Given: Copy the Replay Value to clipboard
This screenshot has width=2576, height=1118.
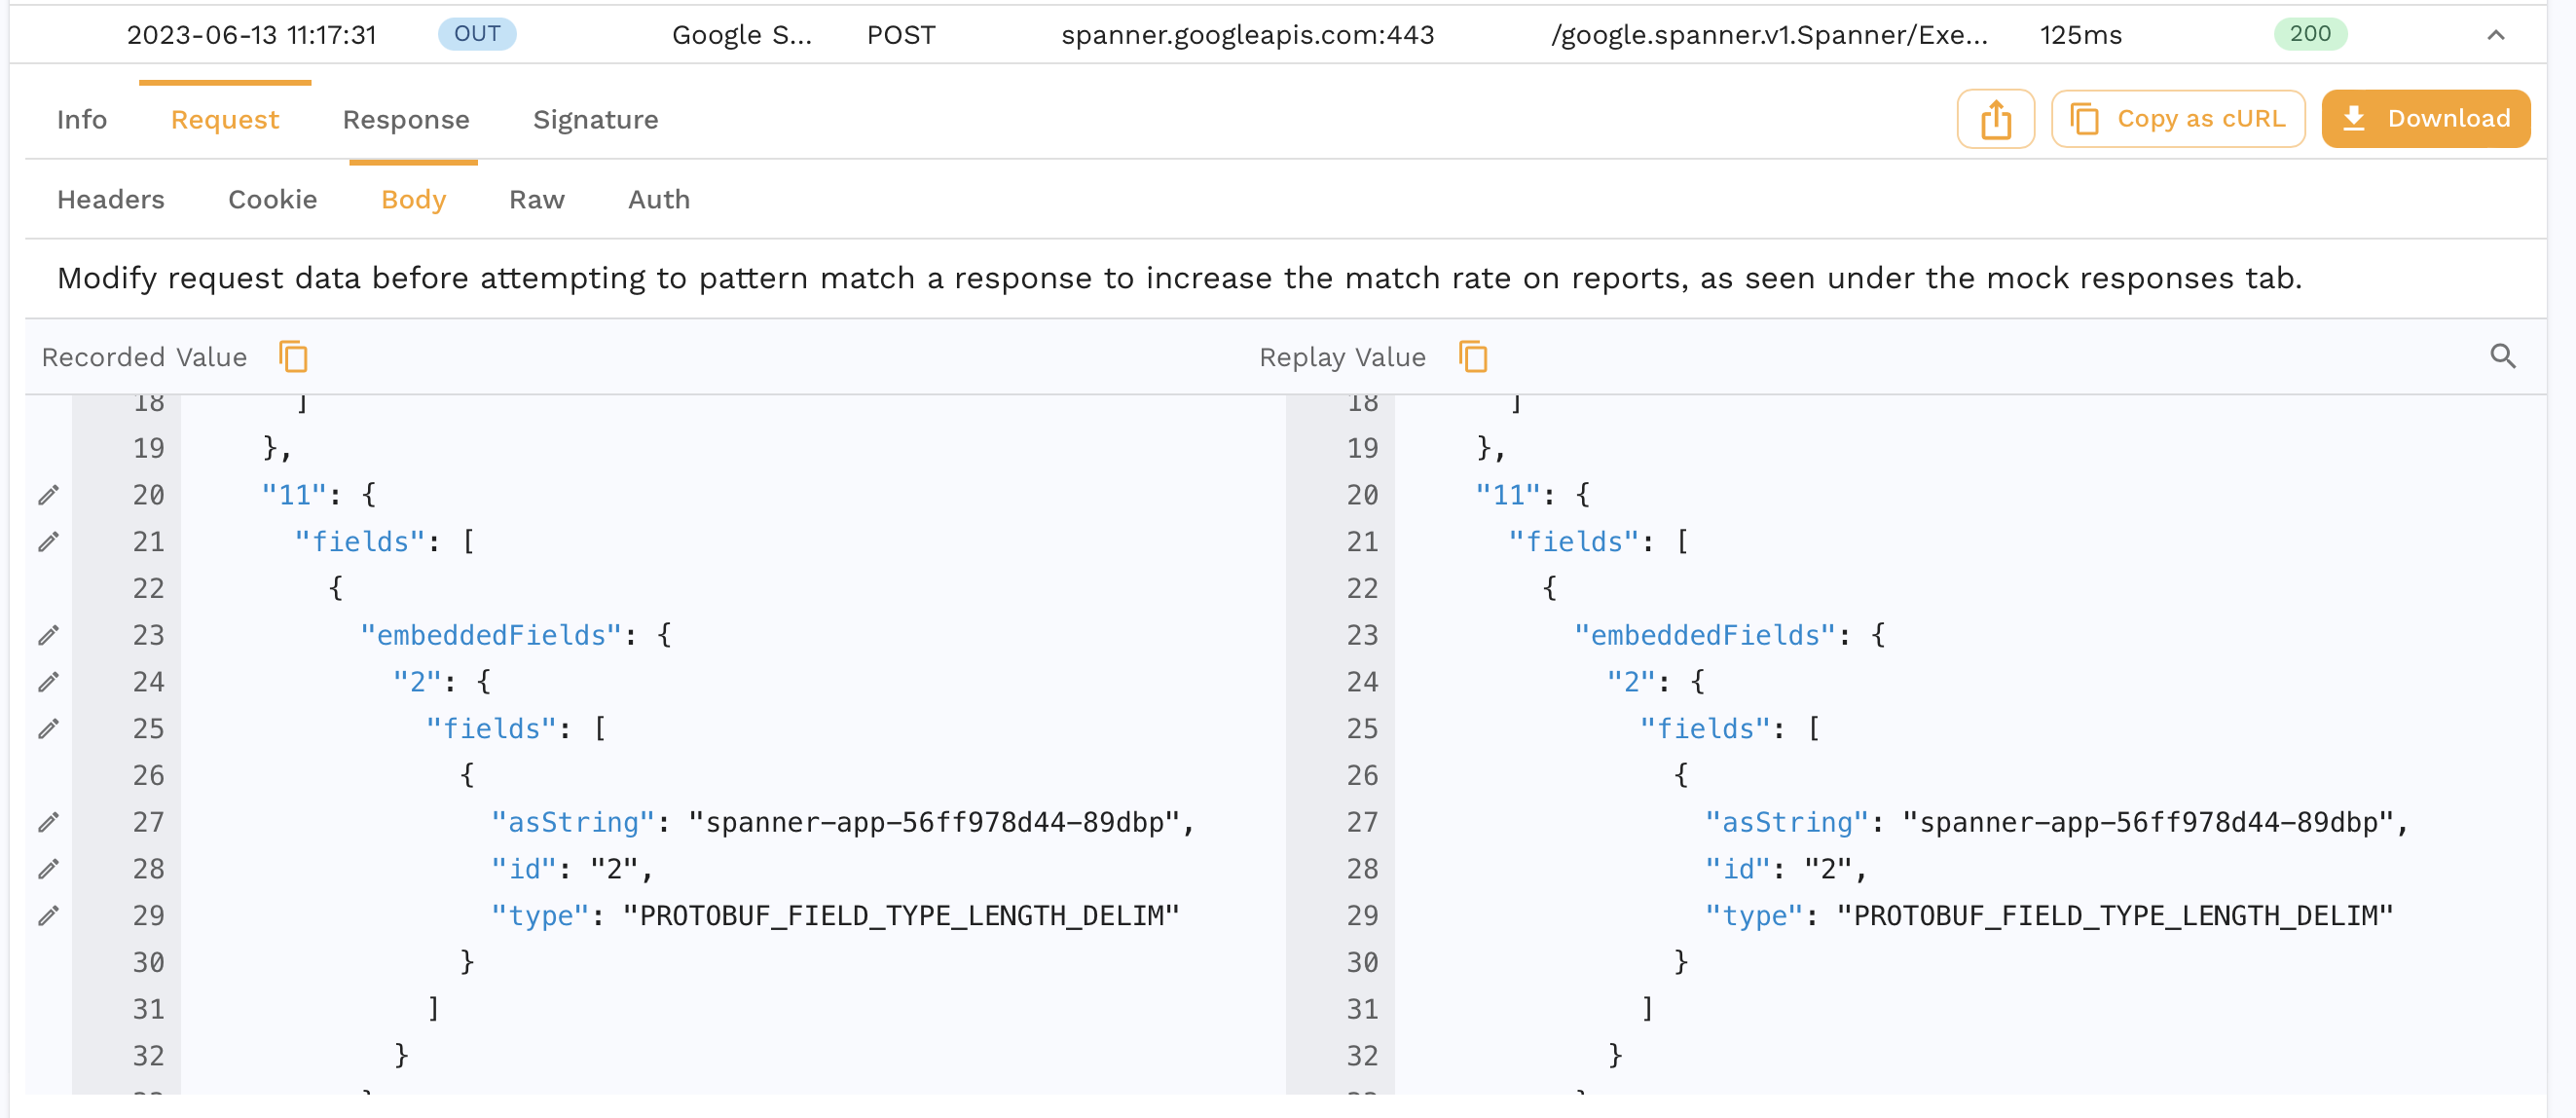Looking at the screenshot, I should pyautogui.click(x=1473, y=357).
